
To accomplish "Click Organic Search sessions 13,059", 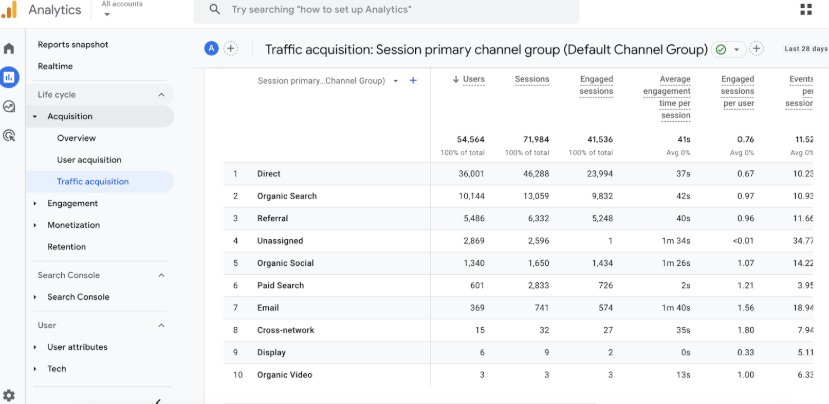I will 536,196.
